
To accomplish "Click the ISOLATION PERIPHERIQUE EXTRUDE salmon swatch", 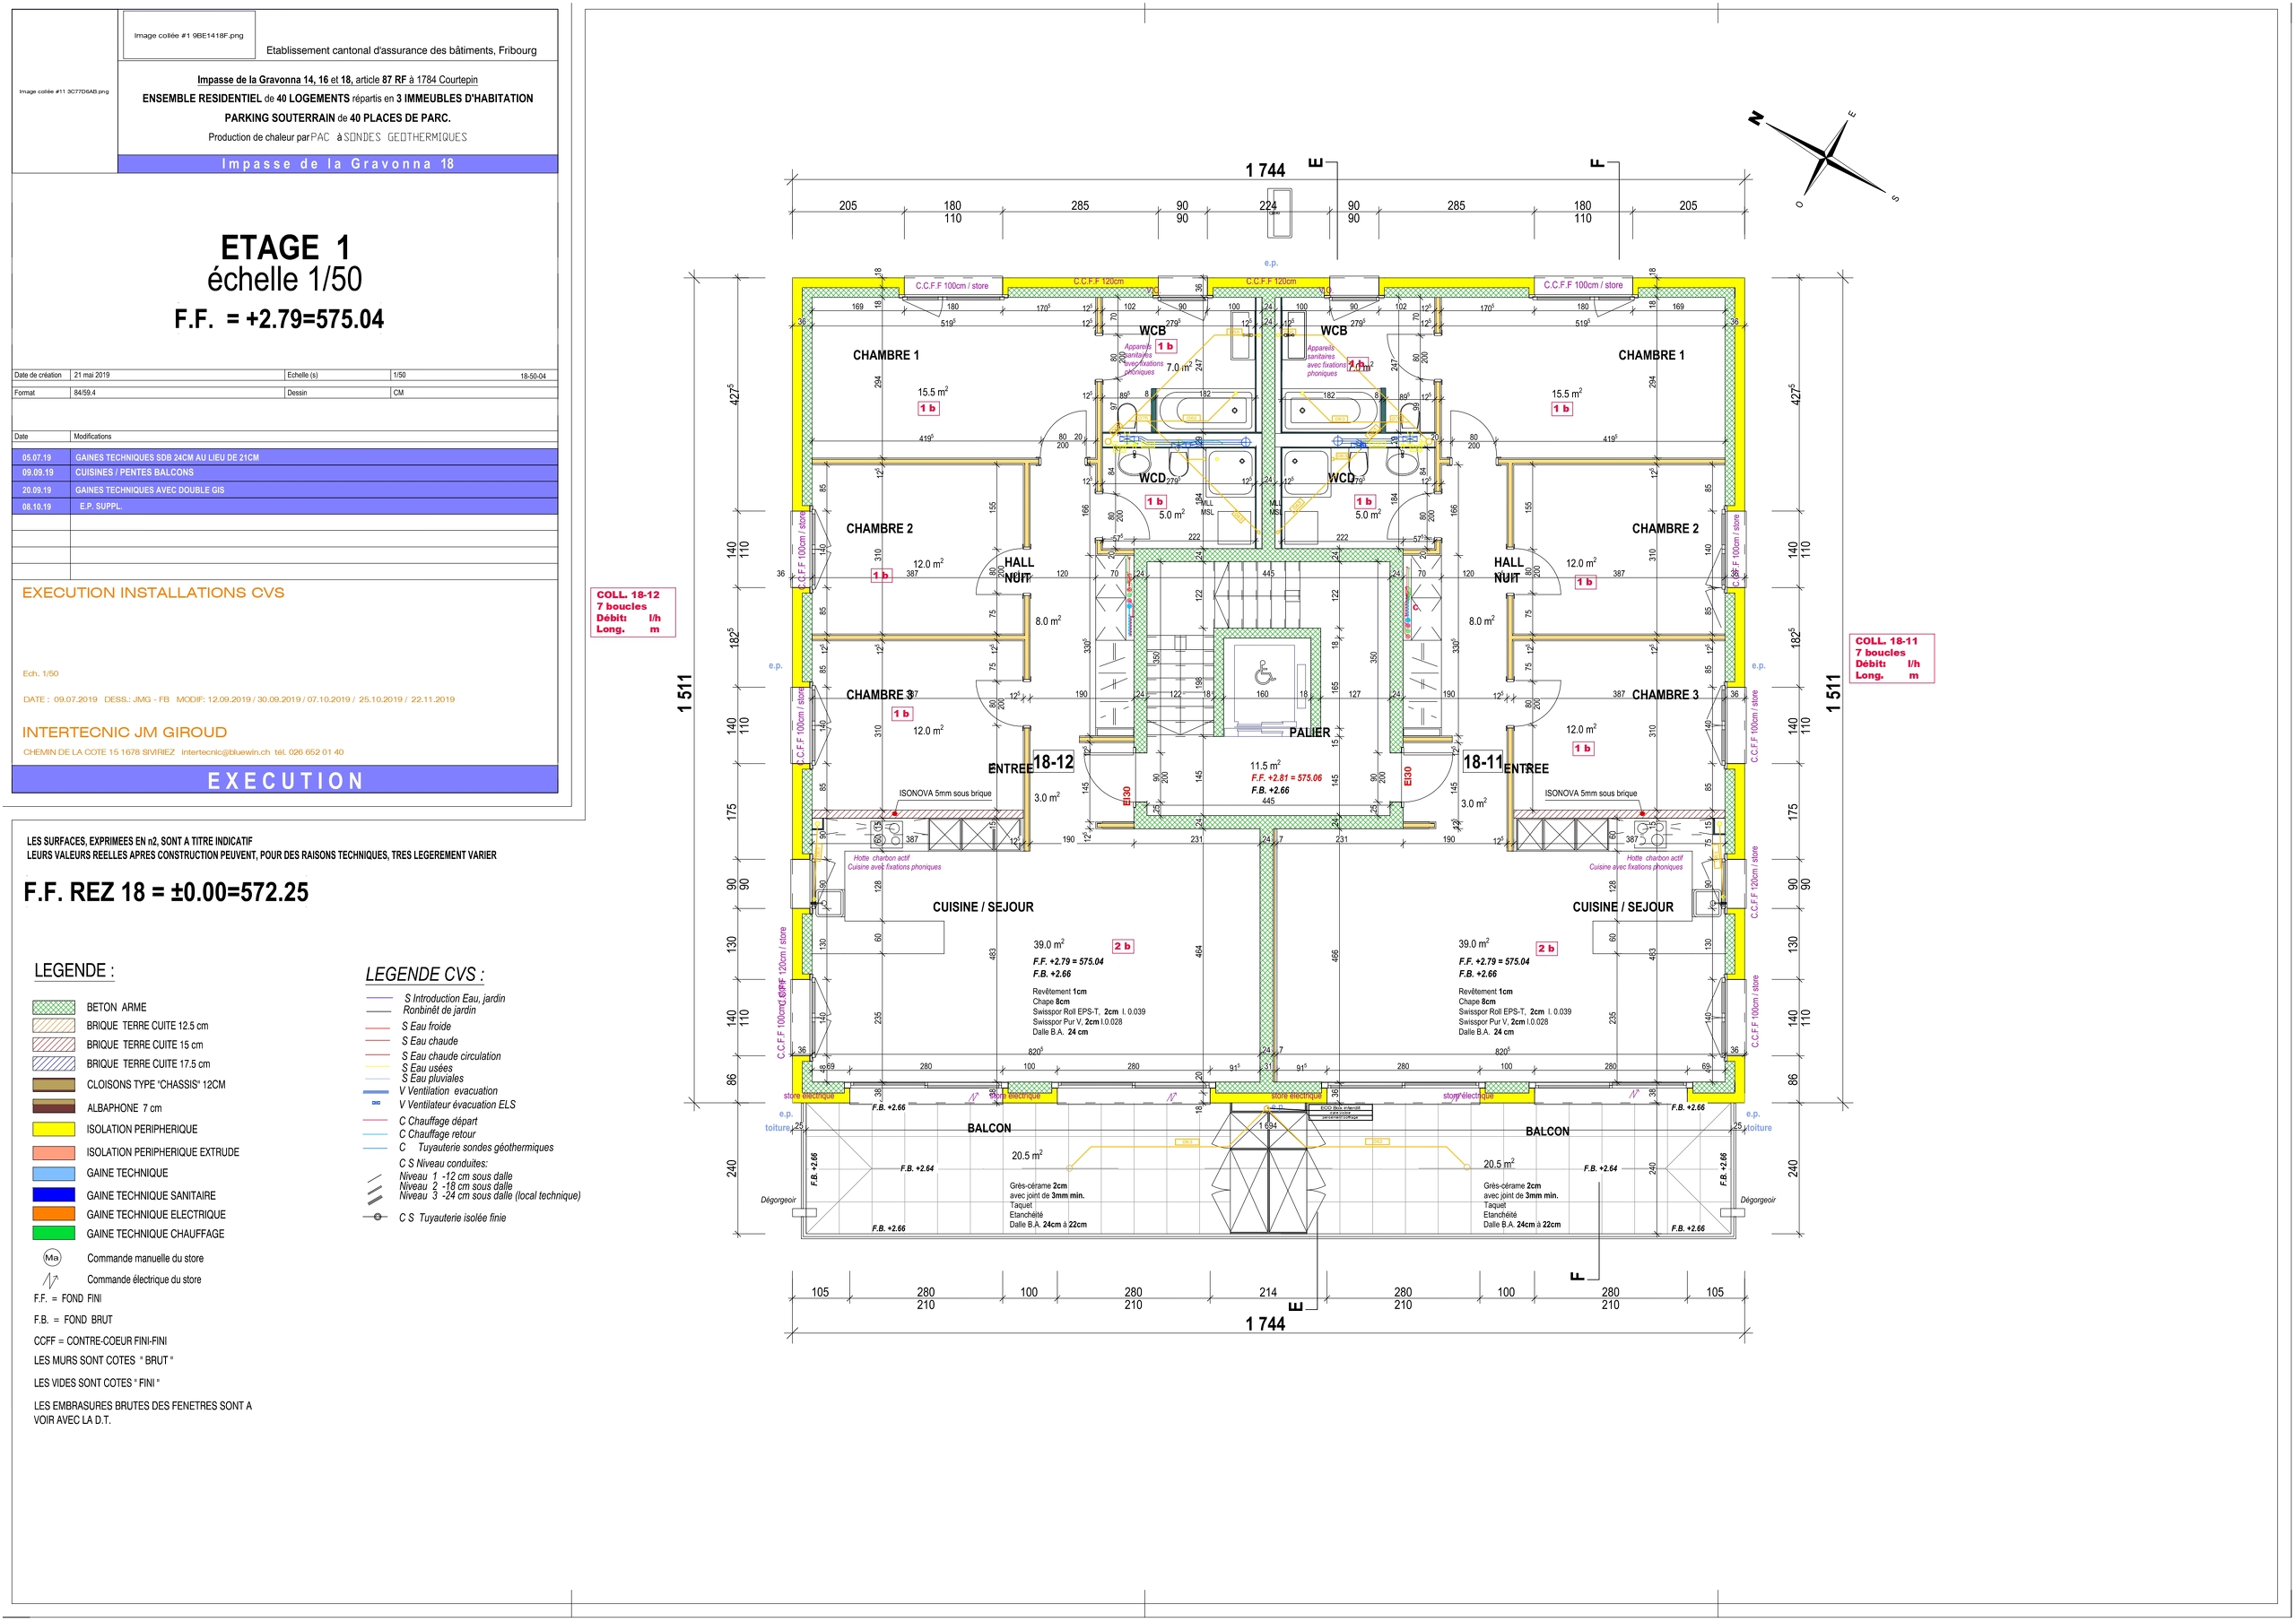I will tap(53, 1152).
